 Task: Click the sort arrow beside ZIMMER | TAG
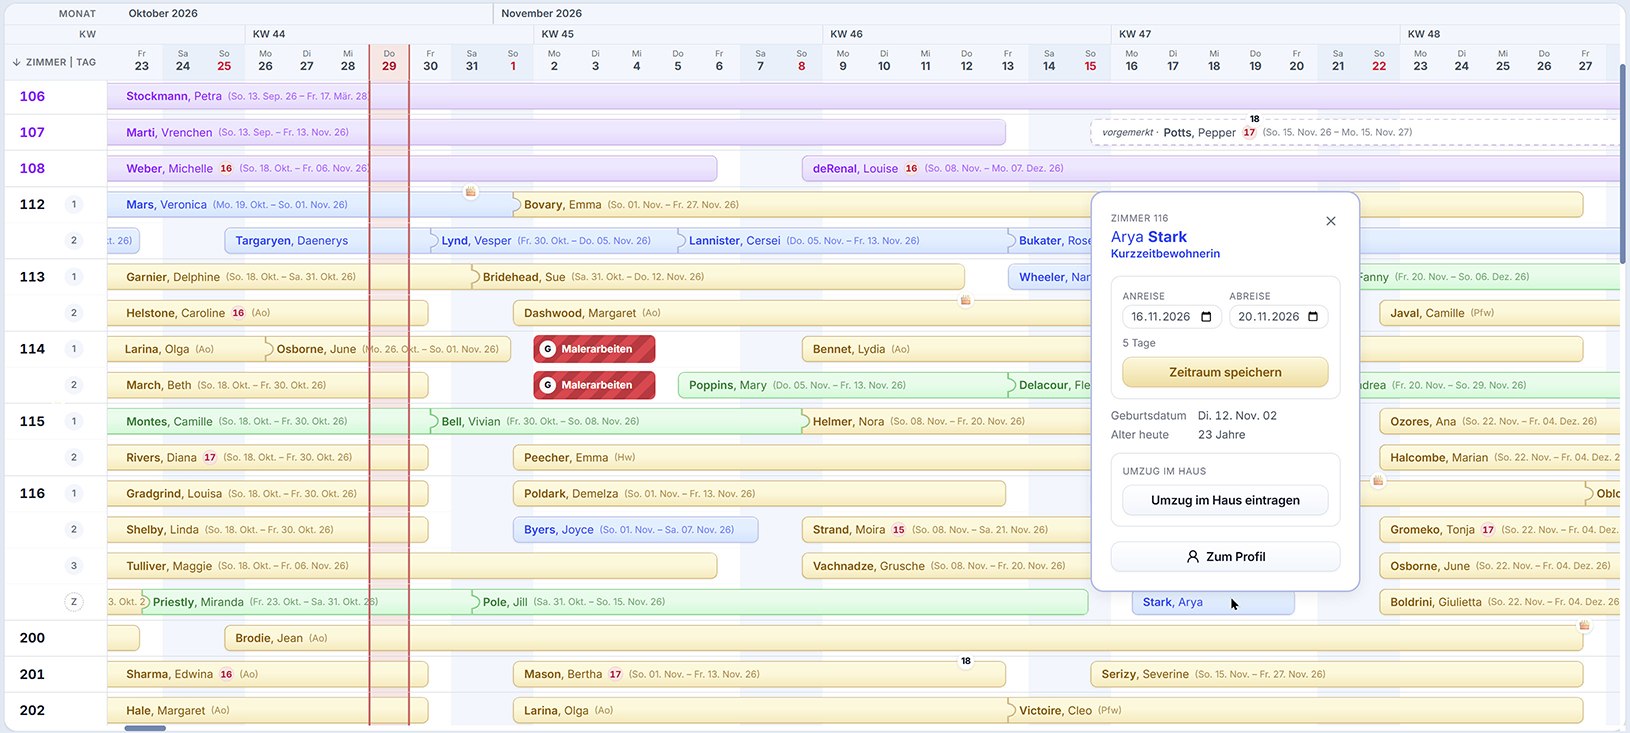[x=16, y=62]
